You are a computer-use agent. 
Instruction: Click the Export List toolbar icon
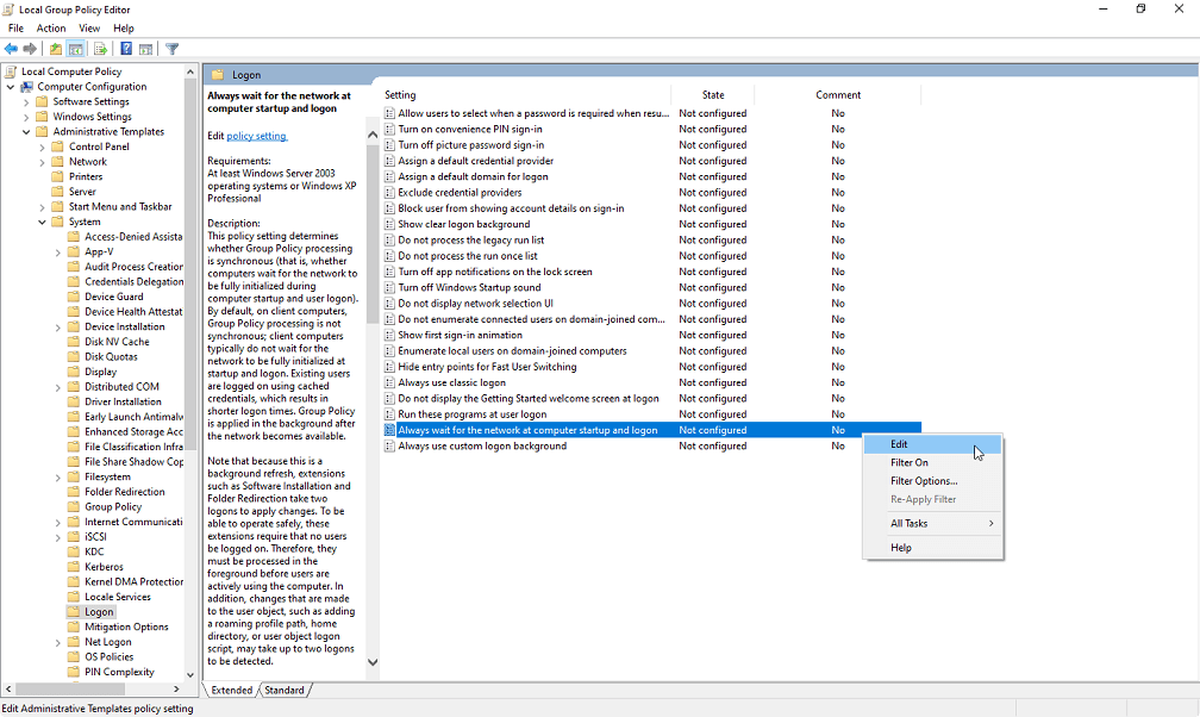(101, 48)
